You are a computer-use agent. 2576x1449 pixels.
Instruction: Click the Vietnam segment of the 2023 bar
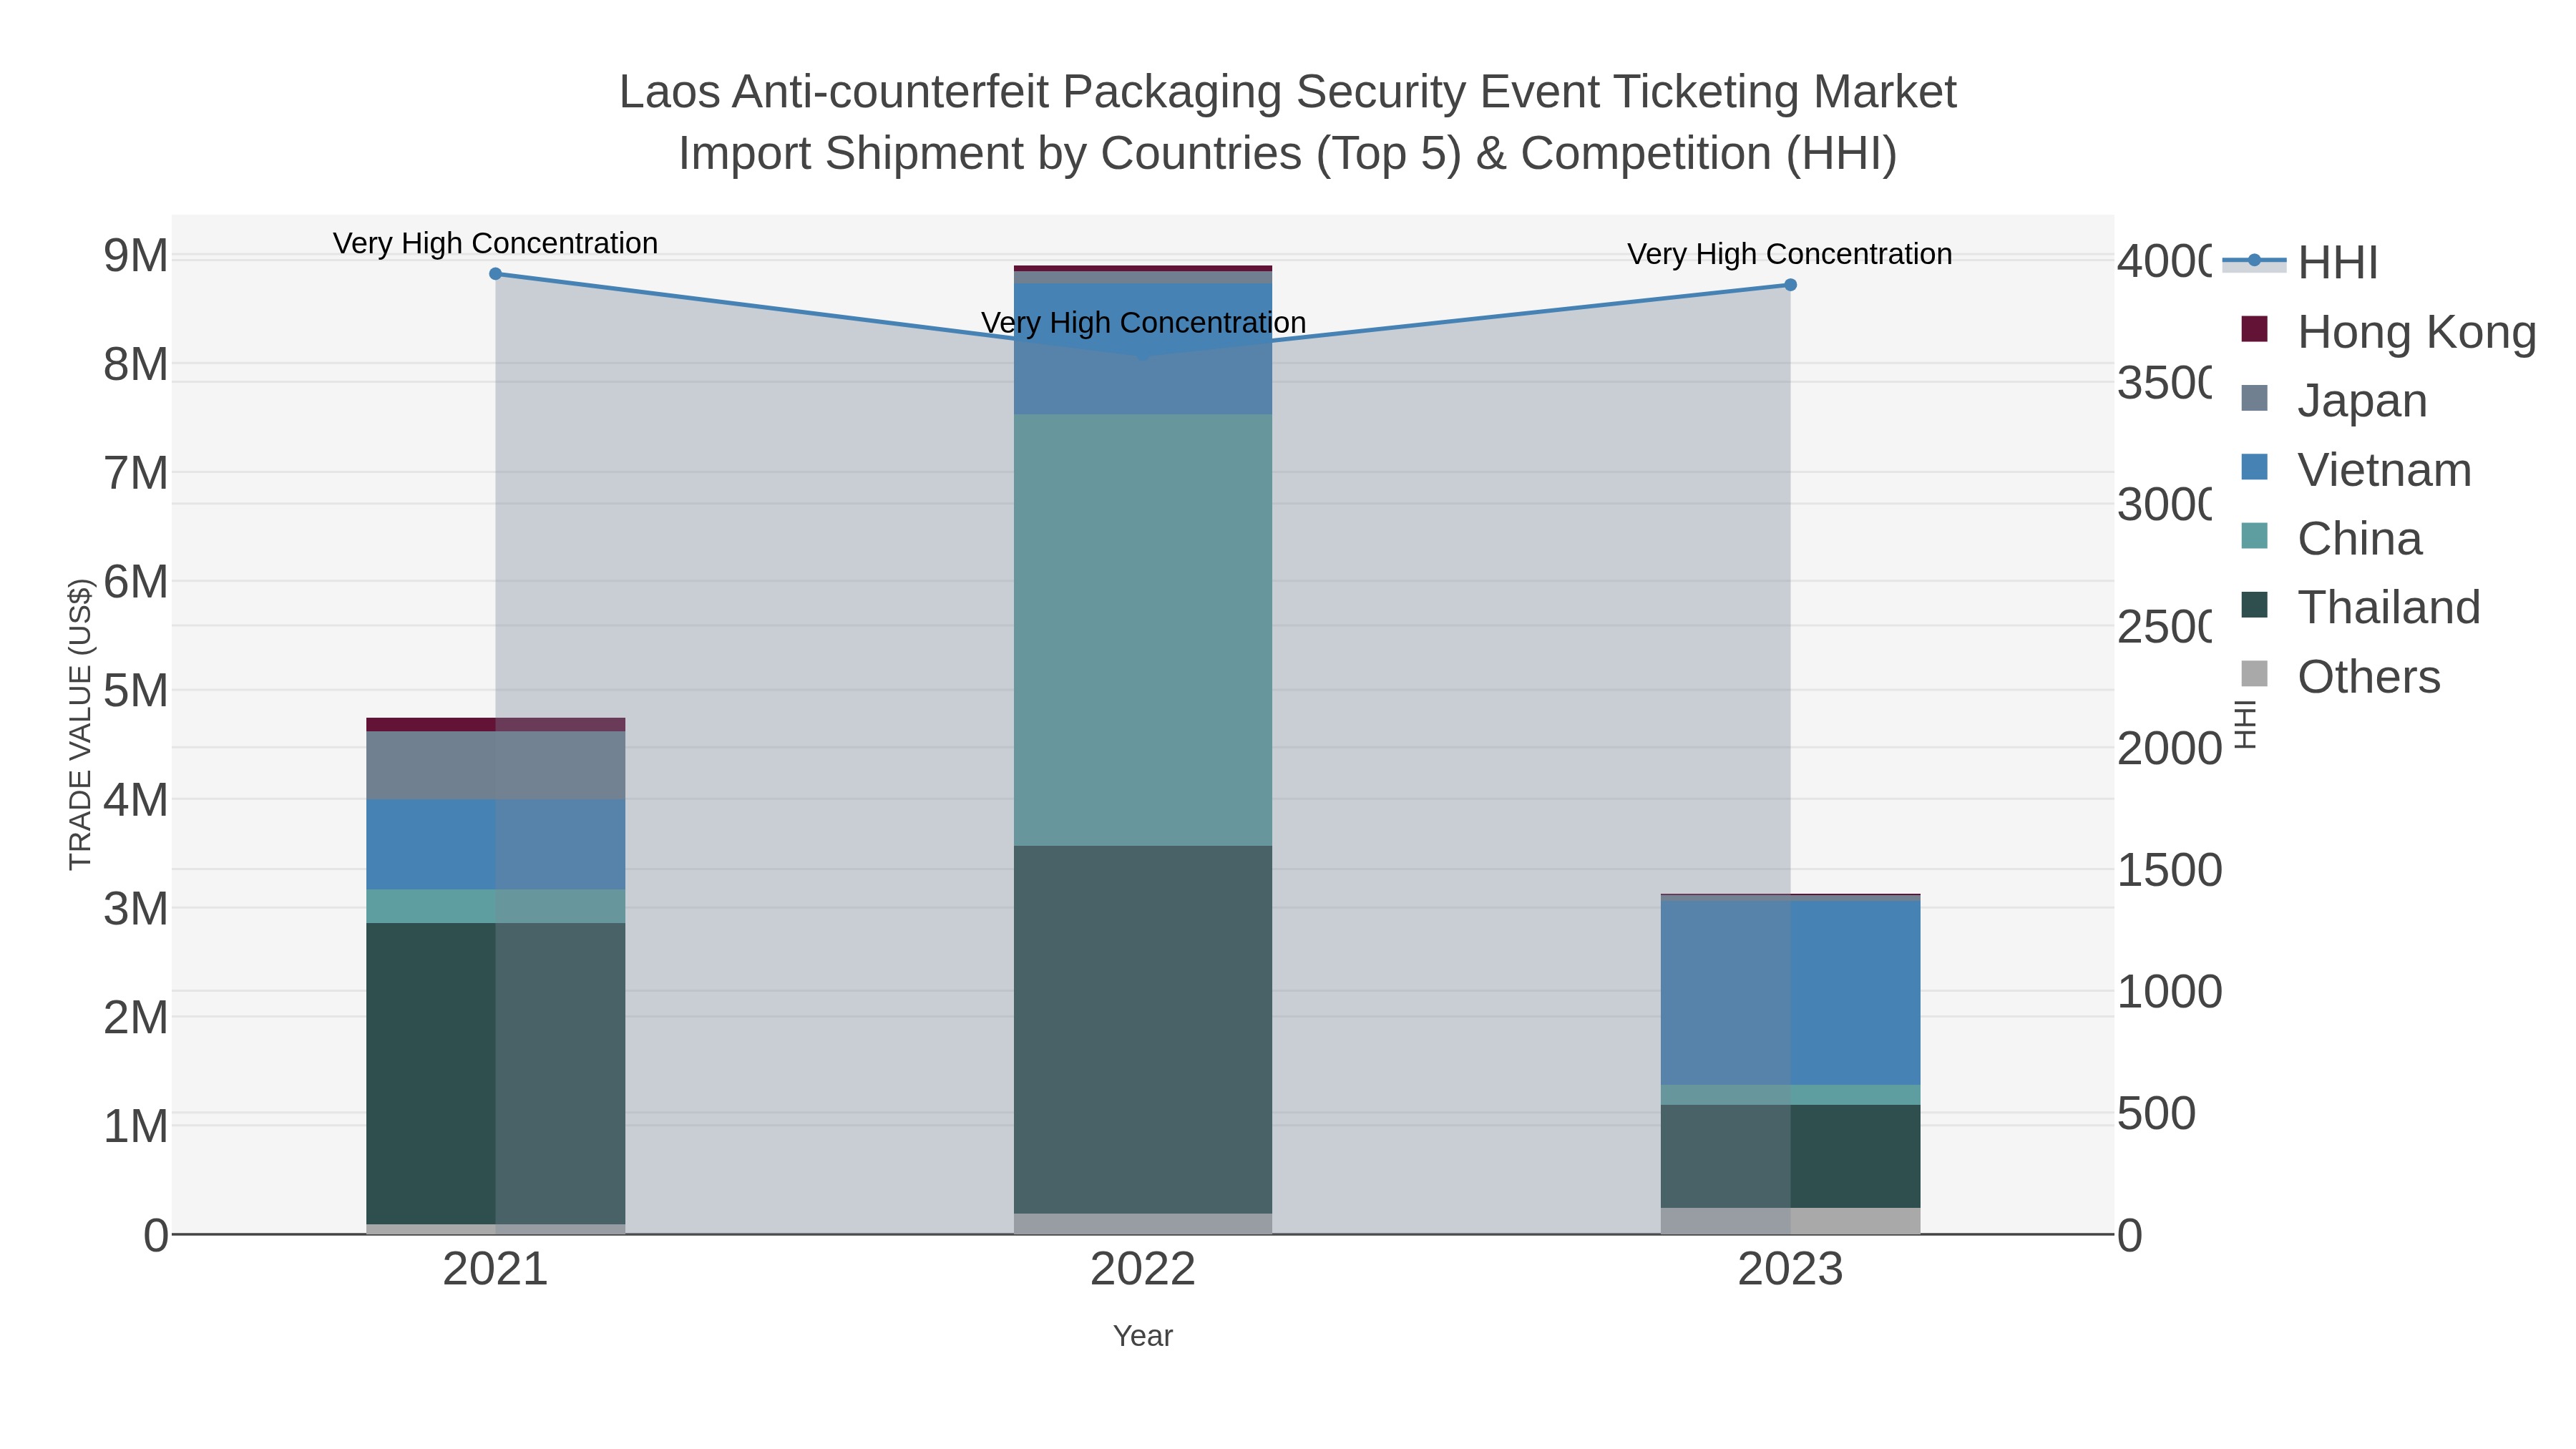(1790, 993)
